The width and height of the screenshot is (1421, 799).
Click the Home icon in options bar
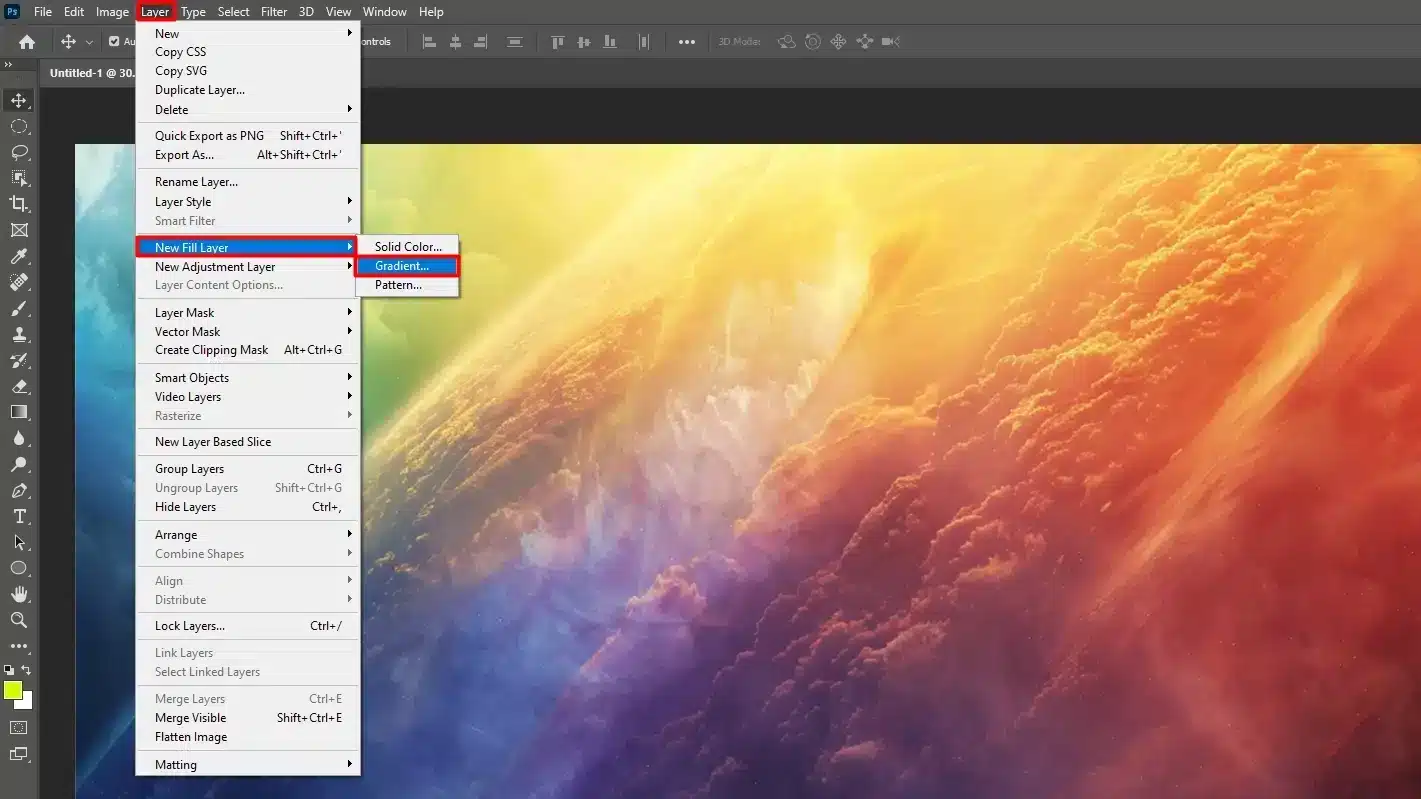click(x=27, y=42)
